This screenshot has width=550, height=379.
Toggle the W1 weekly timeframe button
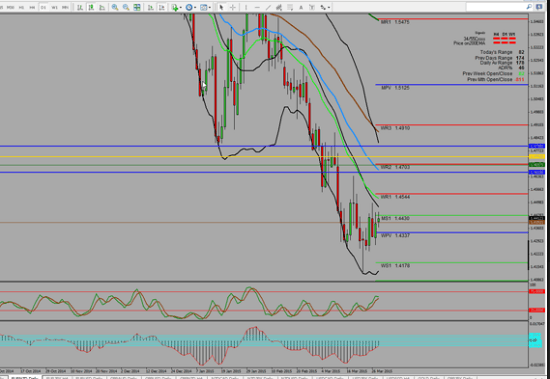(x=55, y=7)
